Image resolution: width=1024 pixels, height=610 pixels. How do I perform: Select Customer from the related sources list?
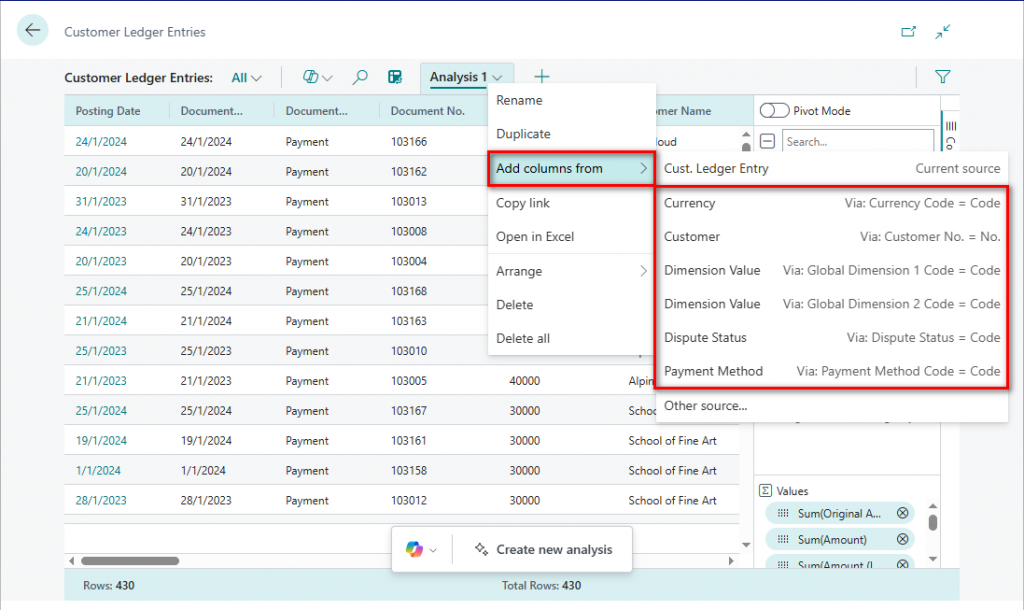pos(692,237)
